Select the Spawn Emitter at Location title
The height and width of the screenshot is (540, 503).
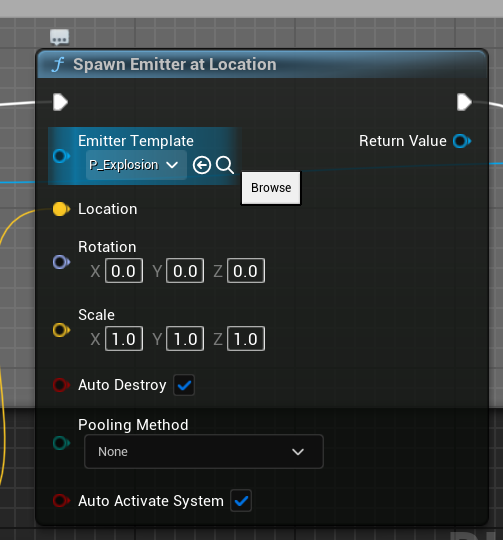[x=175, y=64]
